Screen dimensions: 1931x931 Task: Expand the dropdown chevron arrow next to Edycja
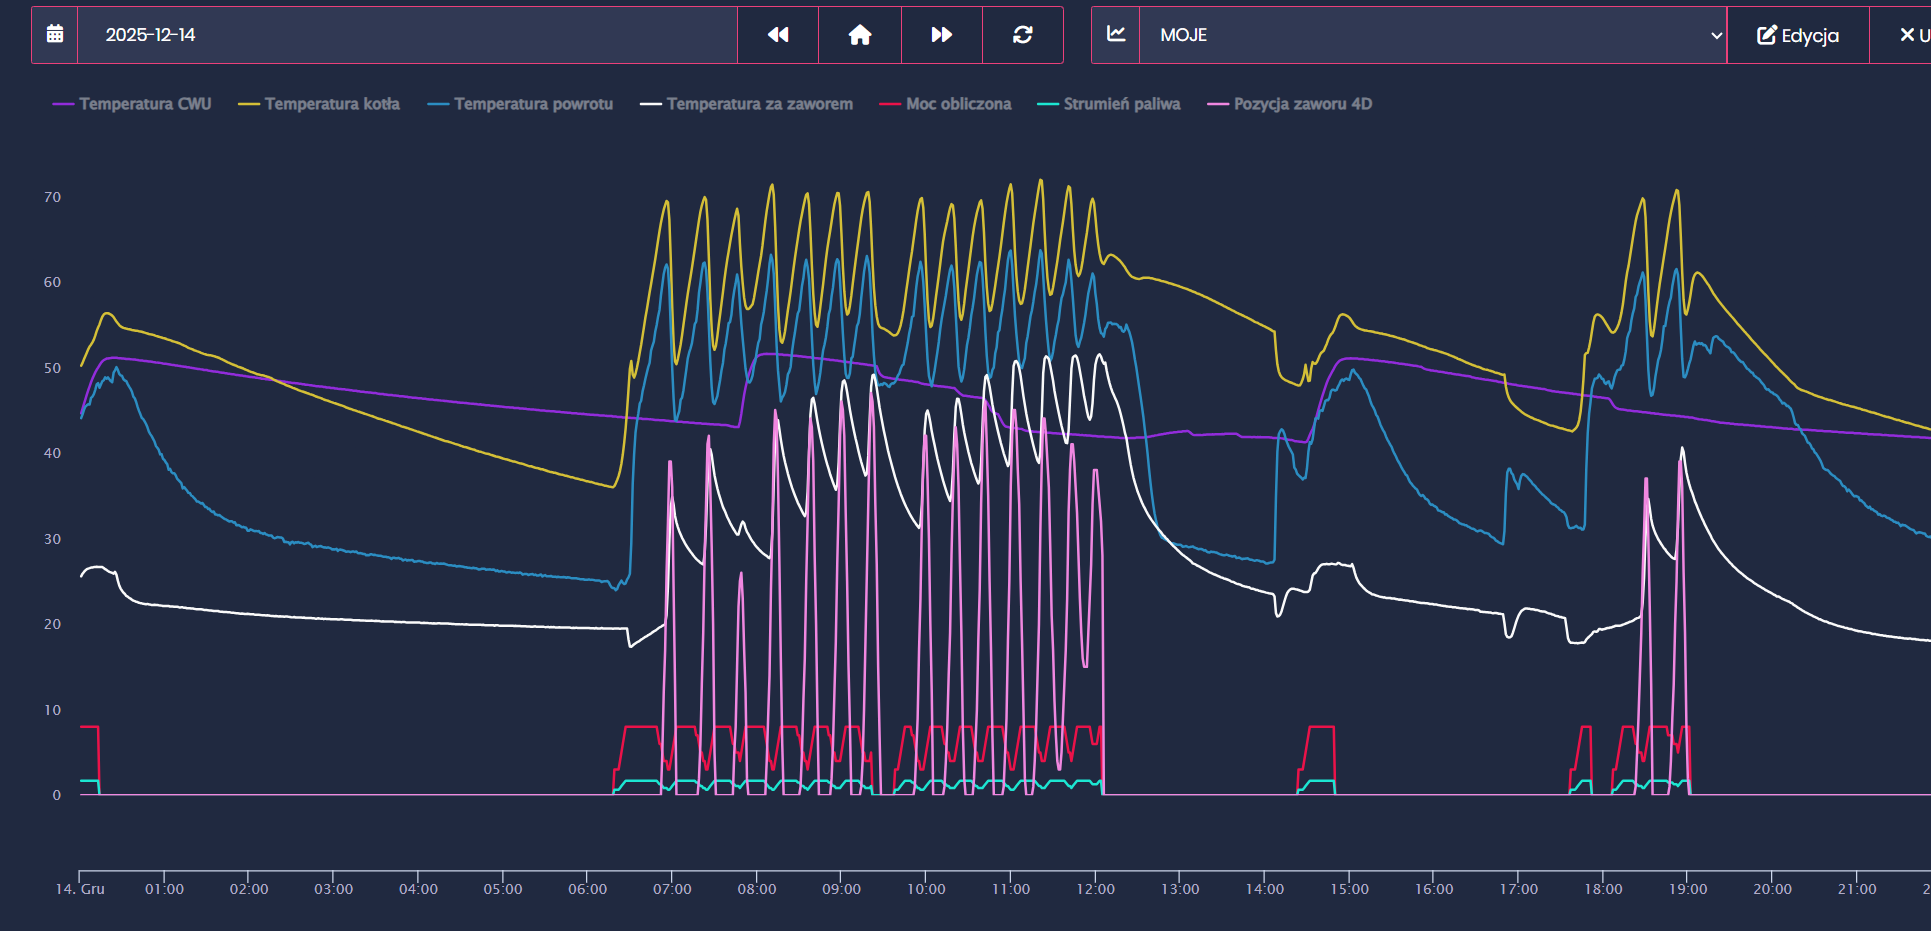1716,35
